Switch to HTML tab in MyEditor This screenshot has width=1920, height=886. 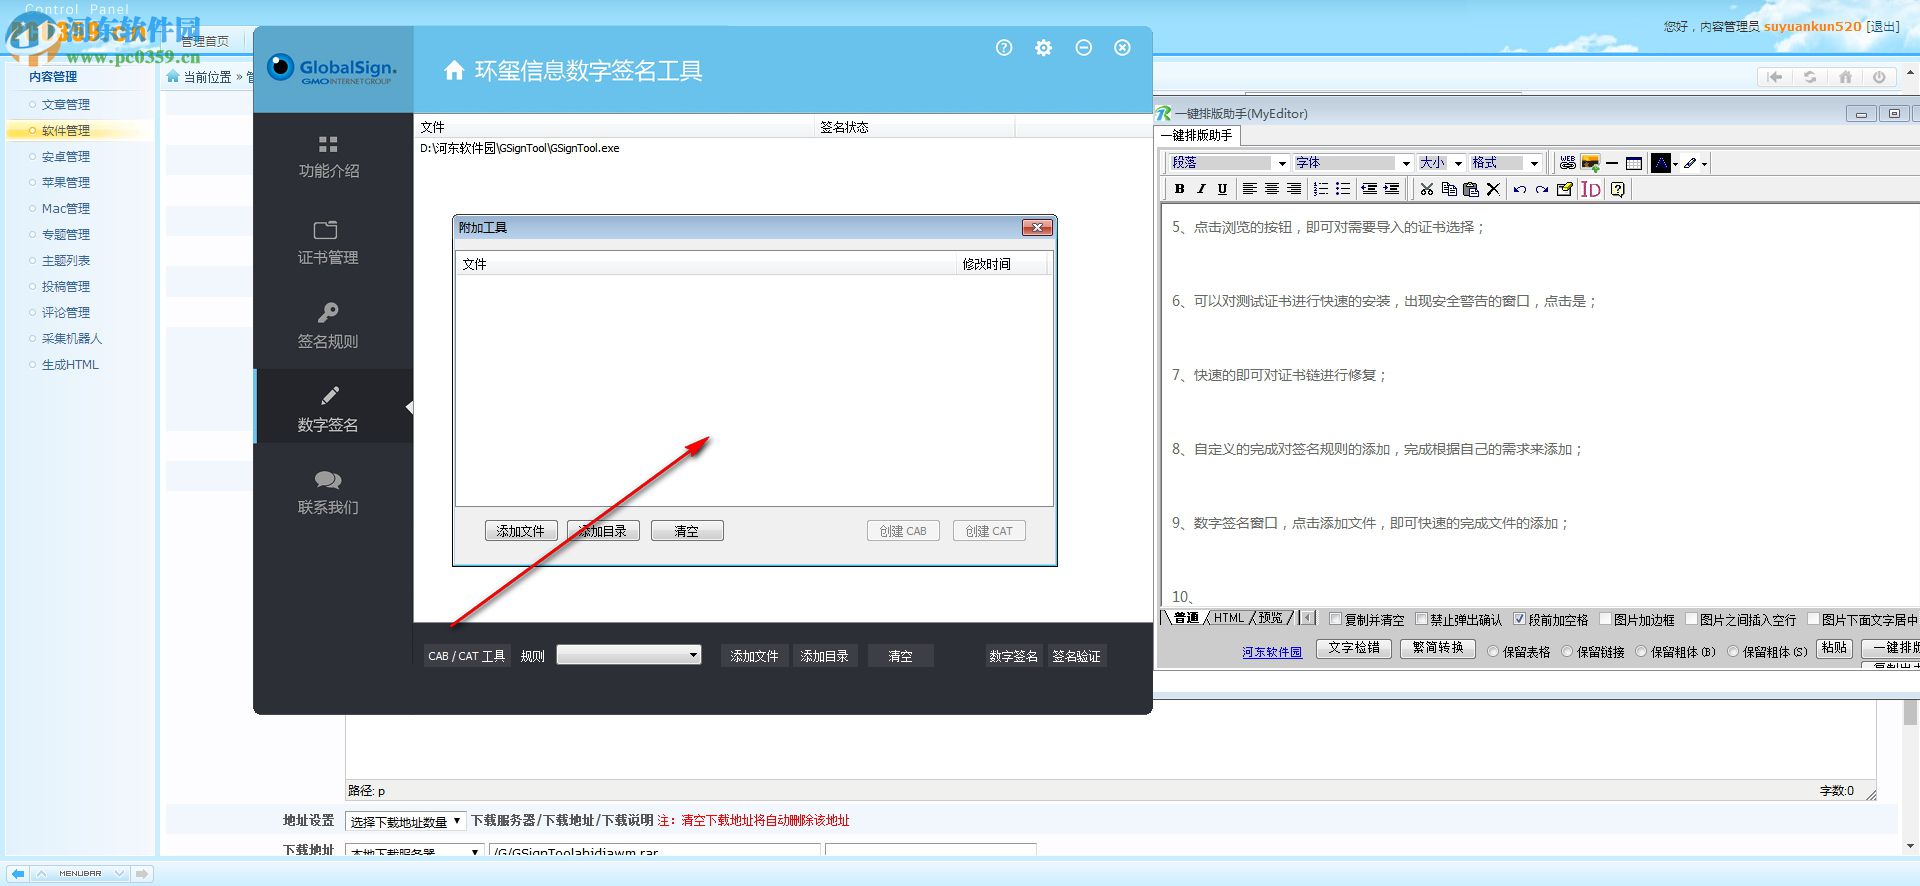click(1228, 618)
